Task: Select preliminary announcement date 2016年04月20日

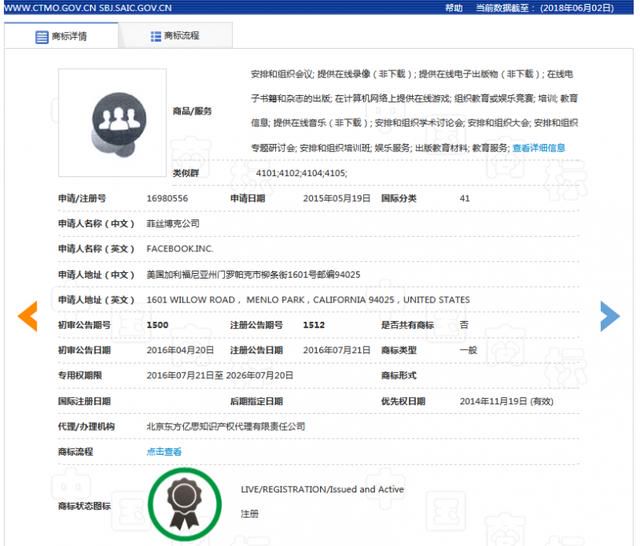Action: pyautogui.click(x=180, y=350)
